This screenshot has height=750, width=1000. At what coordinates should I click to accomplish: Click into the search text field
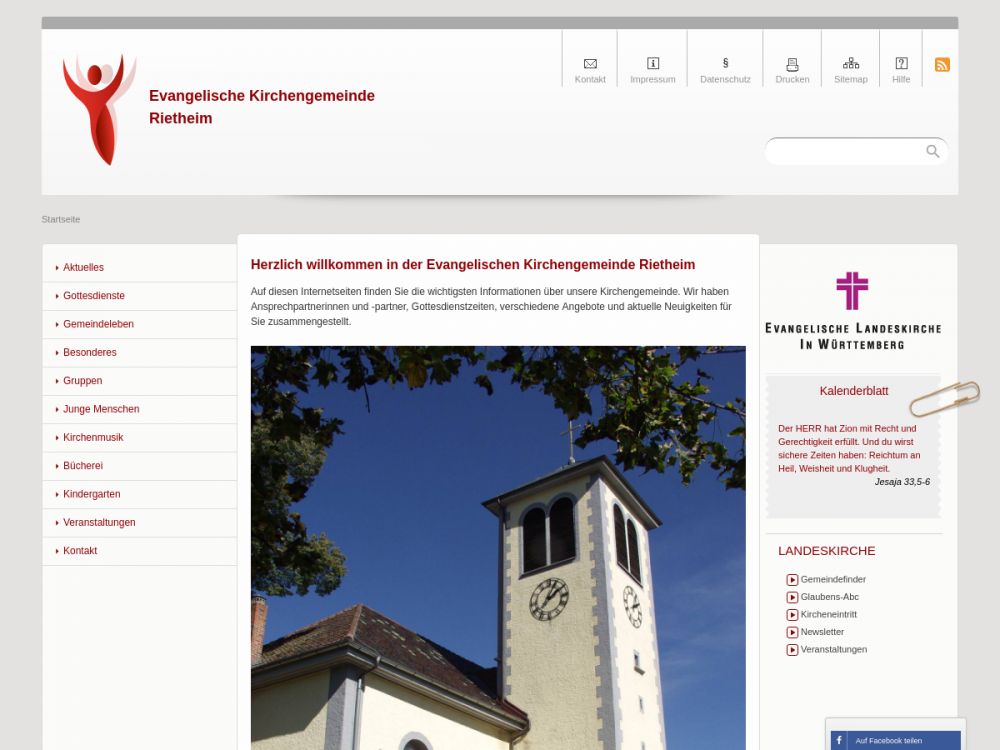[x=845, y=151]
